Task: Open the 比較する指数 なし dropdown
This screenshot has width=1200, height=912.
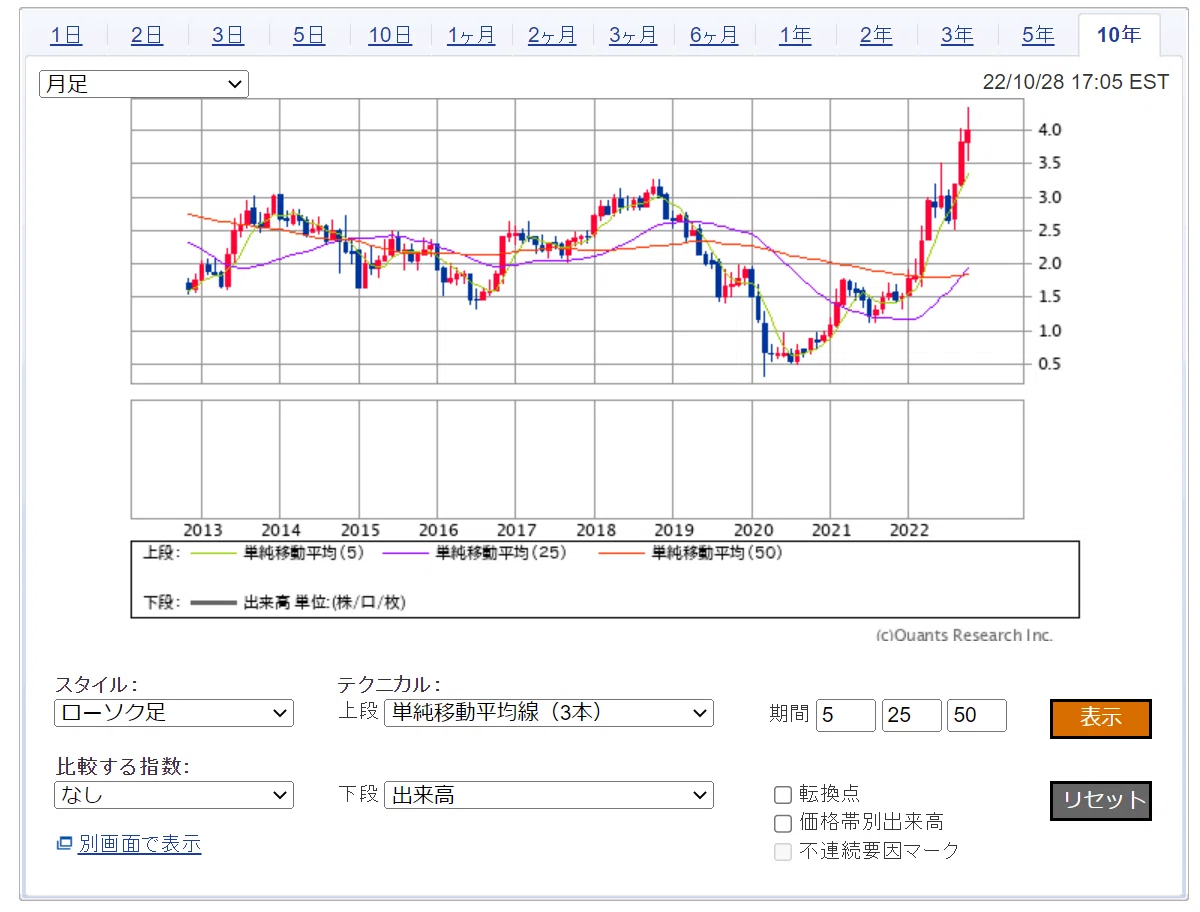Action: pyautogui.click(x=174, y=795)
